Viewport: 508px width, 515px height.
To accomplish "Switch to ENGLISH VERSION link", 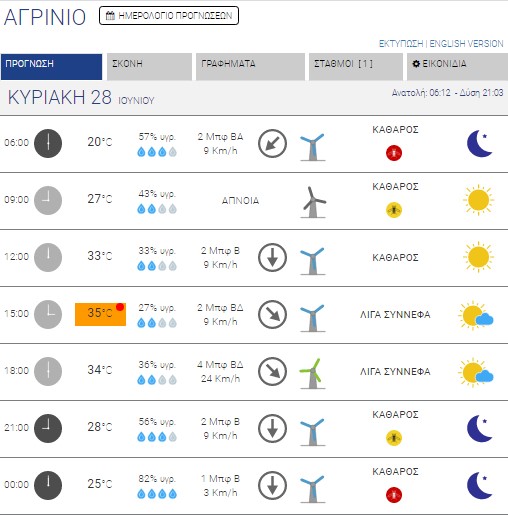I will coord(466,44).
